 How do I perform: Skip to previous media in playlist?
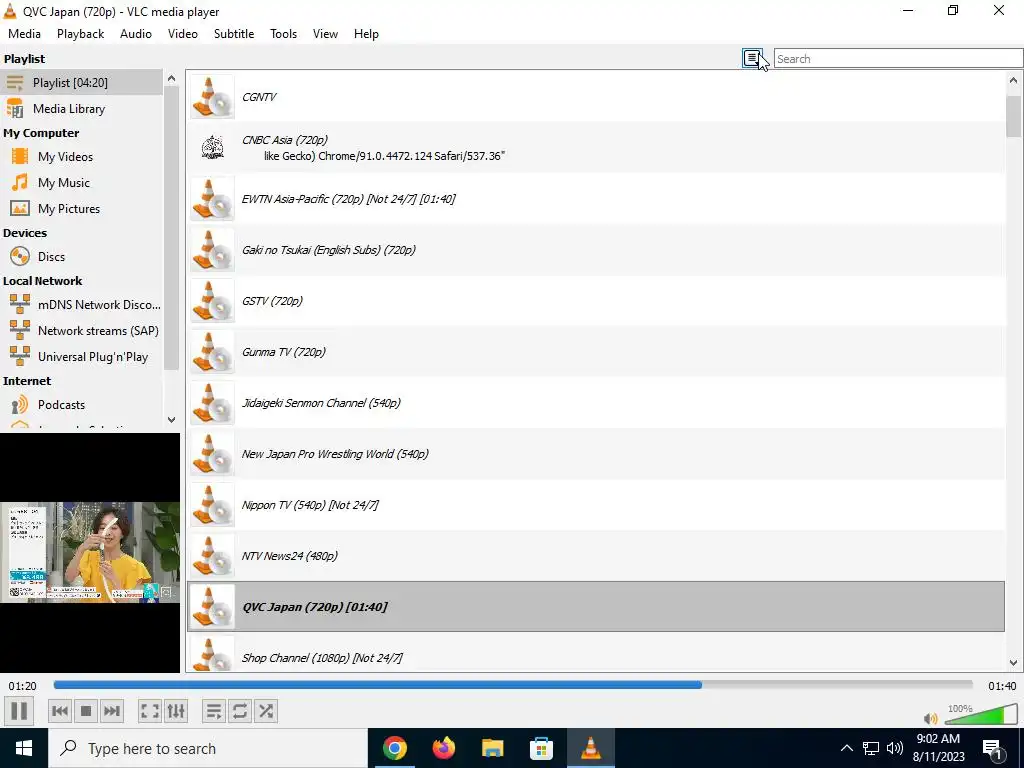(x=60, y=711)
